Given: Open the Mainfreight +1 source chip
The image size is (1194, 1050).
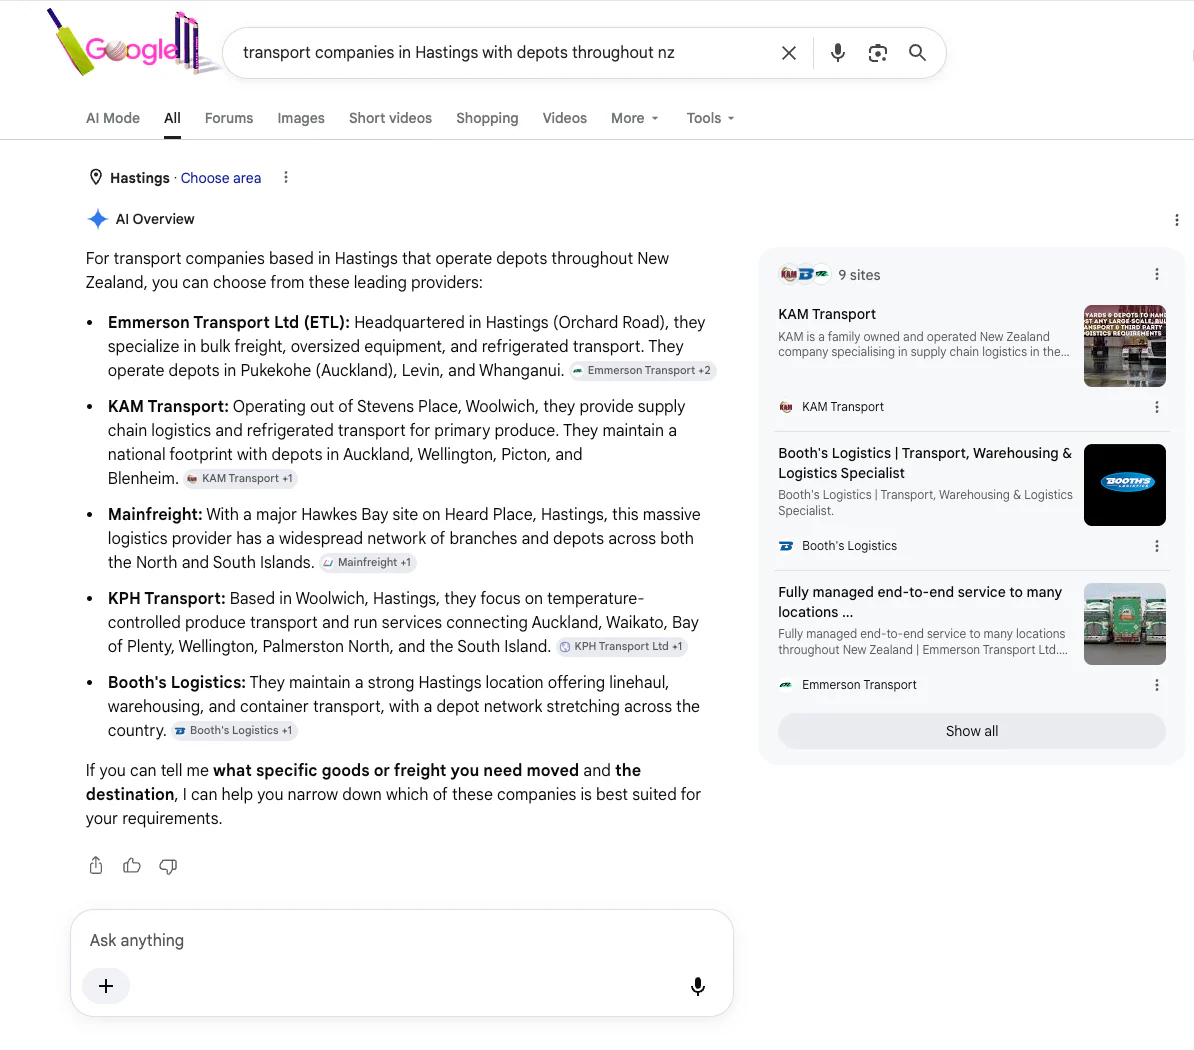Looking at the screenshot, I should 368,563.
